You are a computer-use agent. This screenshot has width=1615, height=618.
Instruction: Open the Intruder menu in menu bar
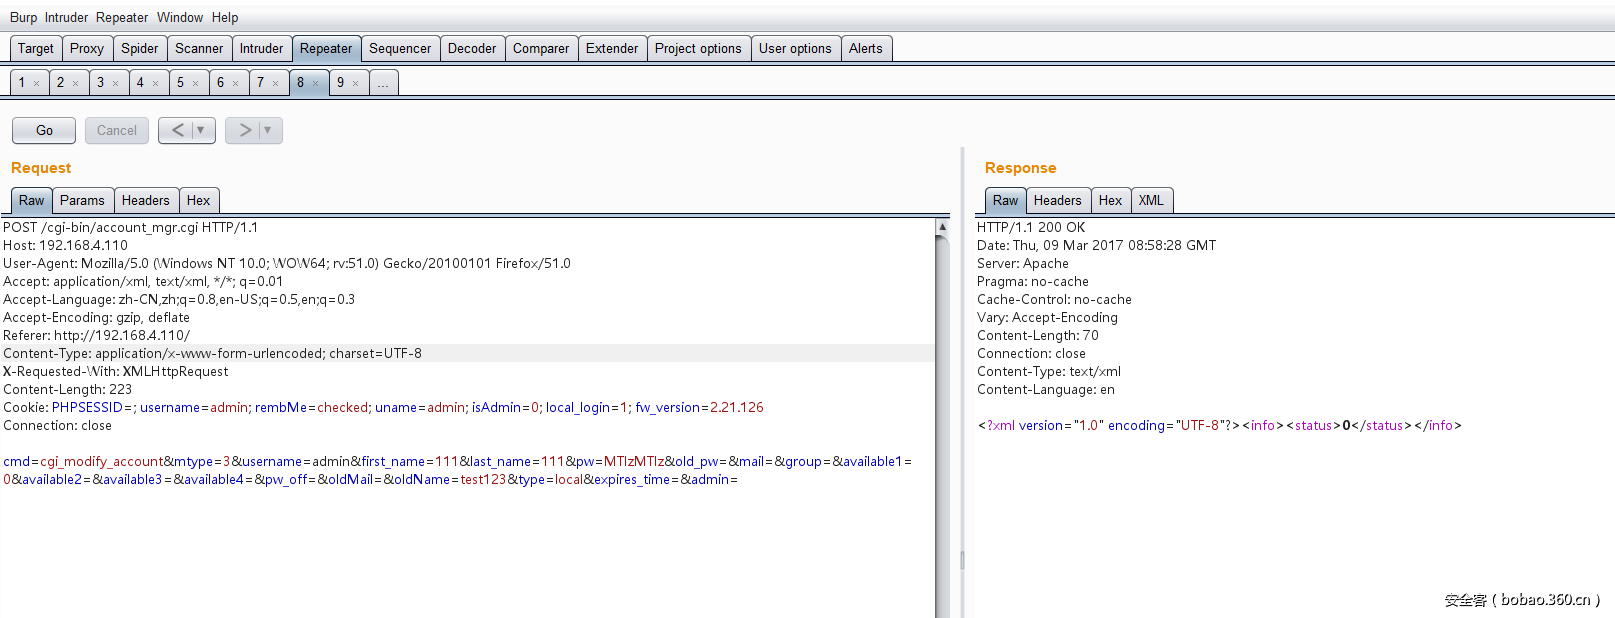tap(66, 17)
